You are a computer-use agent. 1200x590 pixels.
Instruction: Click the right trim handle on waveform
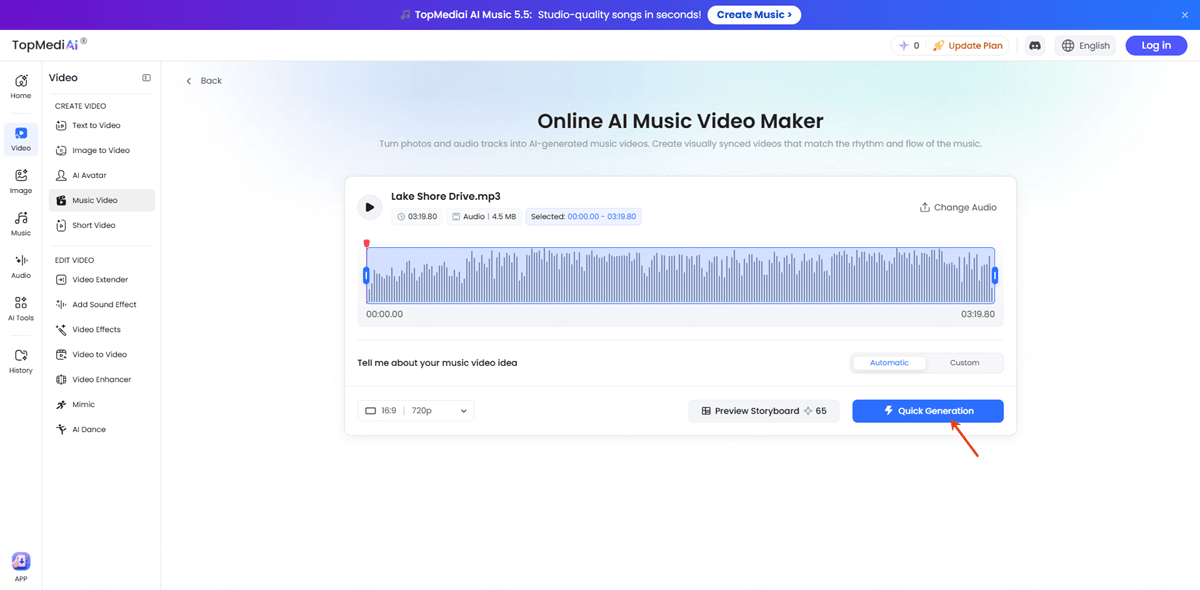click(995, 275)
